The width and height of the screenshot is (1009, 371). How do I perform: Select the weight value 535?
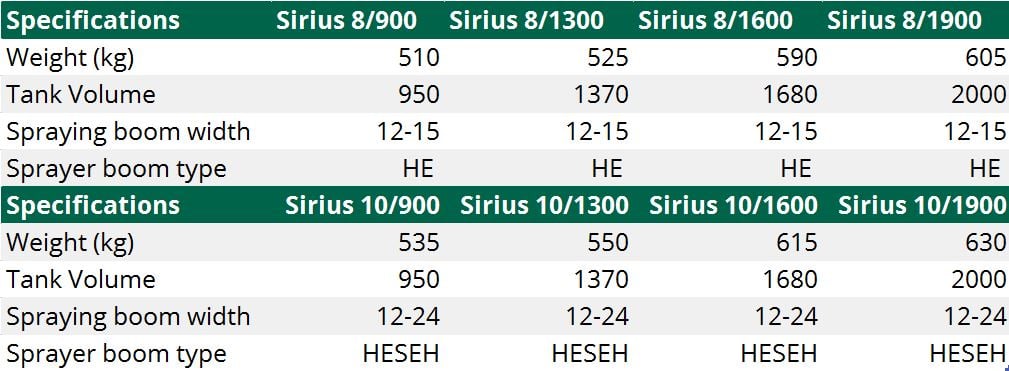pos(419,242)
